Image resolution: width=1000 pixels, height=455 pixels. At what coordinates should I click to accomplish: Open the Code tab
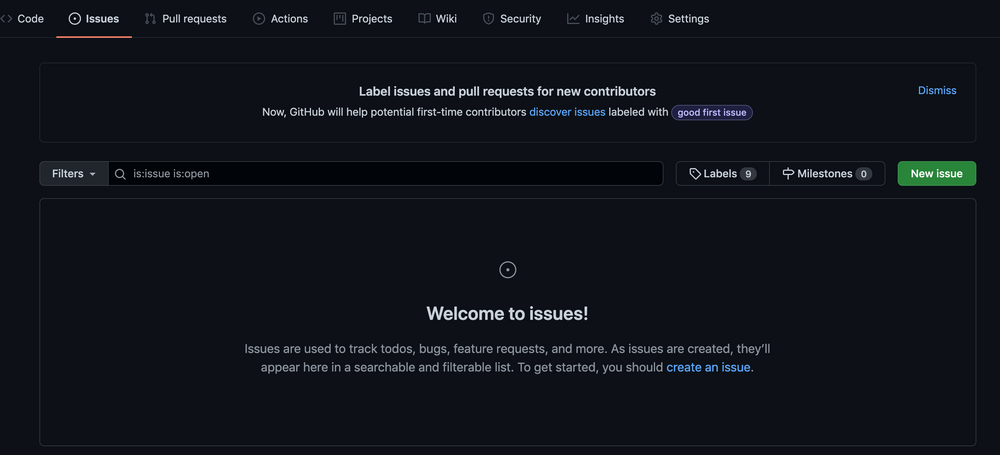(24, 18)
